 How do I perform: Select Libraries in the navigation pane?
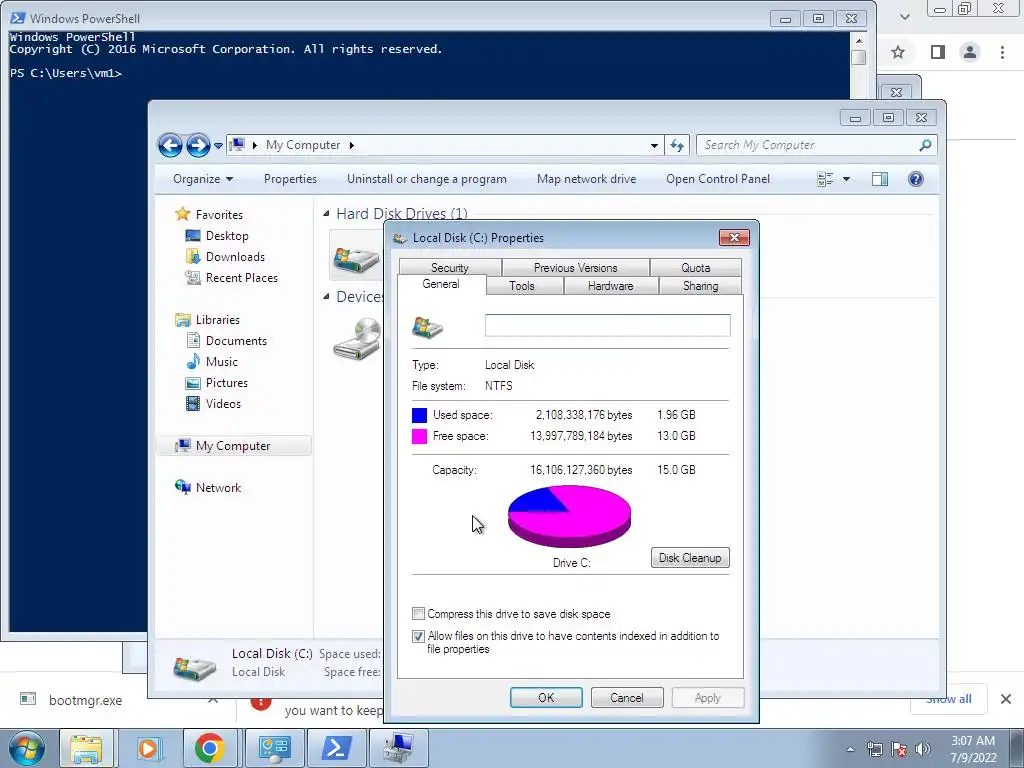[x=217, y=319]
